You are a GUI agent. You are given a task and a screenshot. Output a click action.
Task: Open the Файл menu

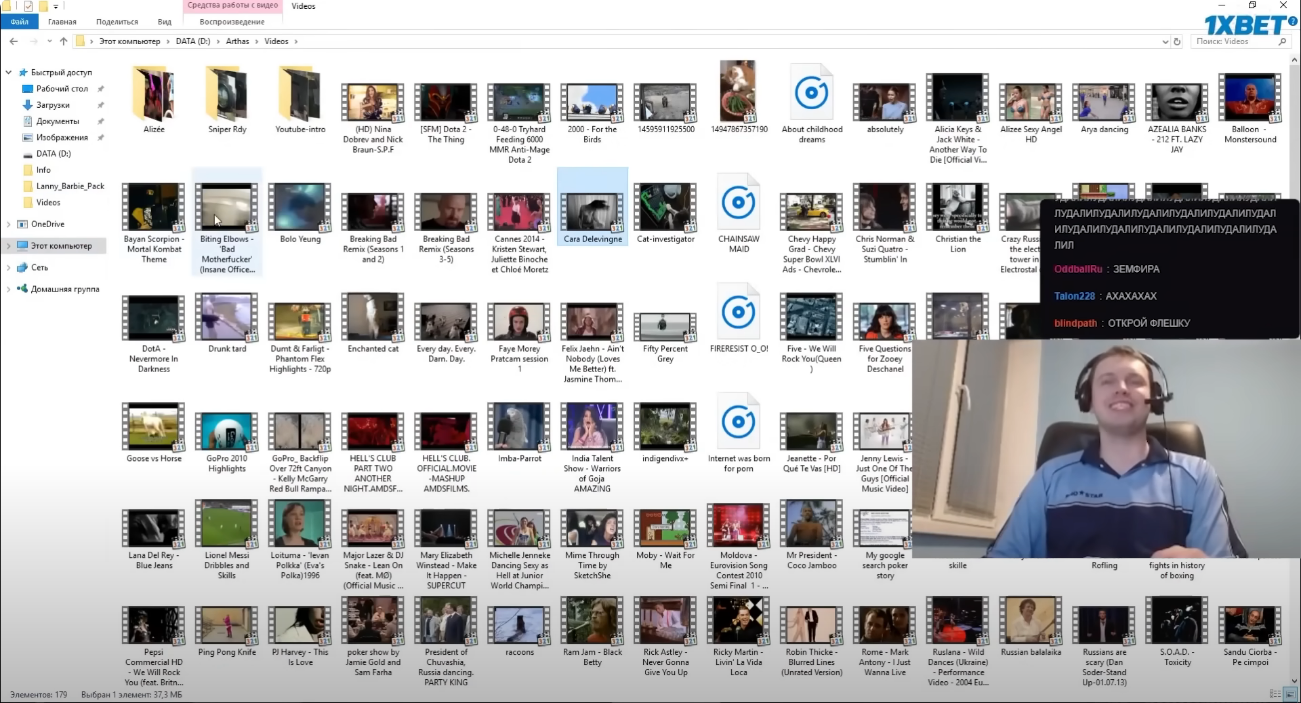tap(19, 21)
